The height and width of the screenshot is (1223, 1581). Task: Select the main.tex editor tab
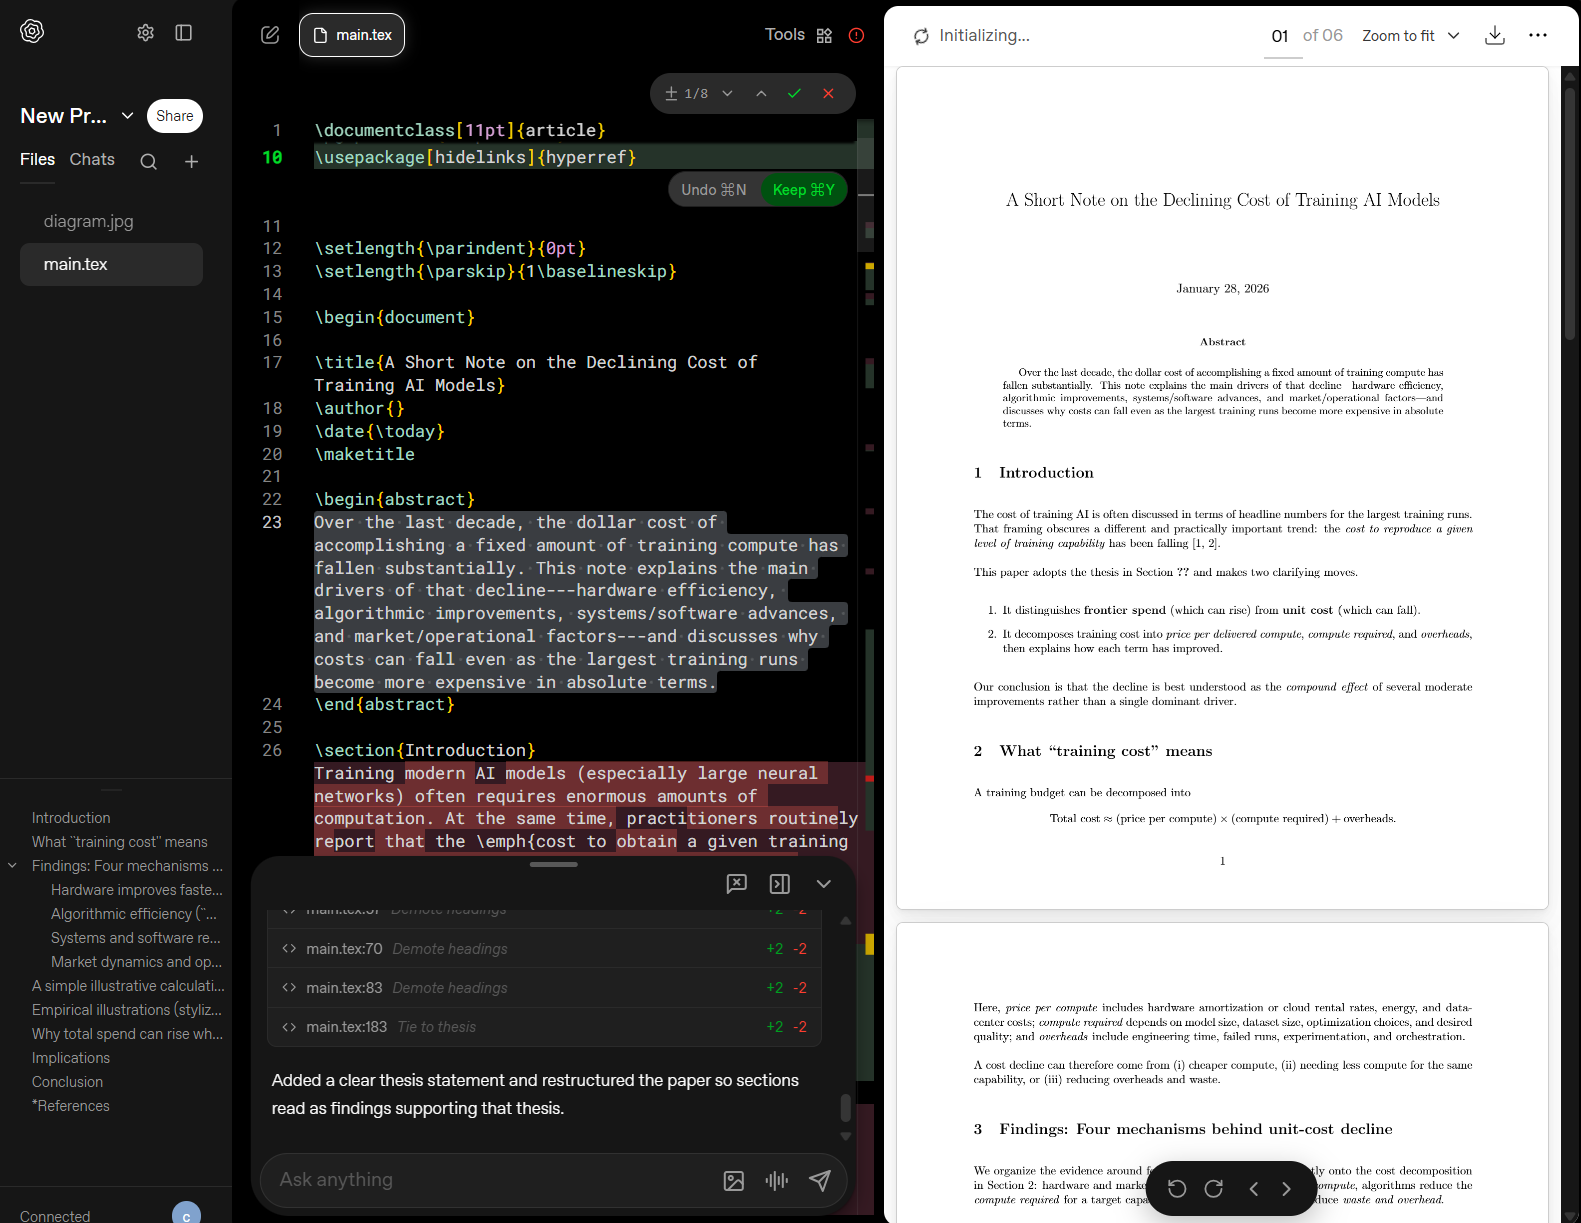pos(352,35)
